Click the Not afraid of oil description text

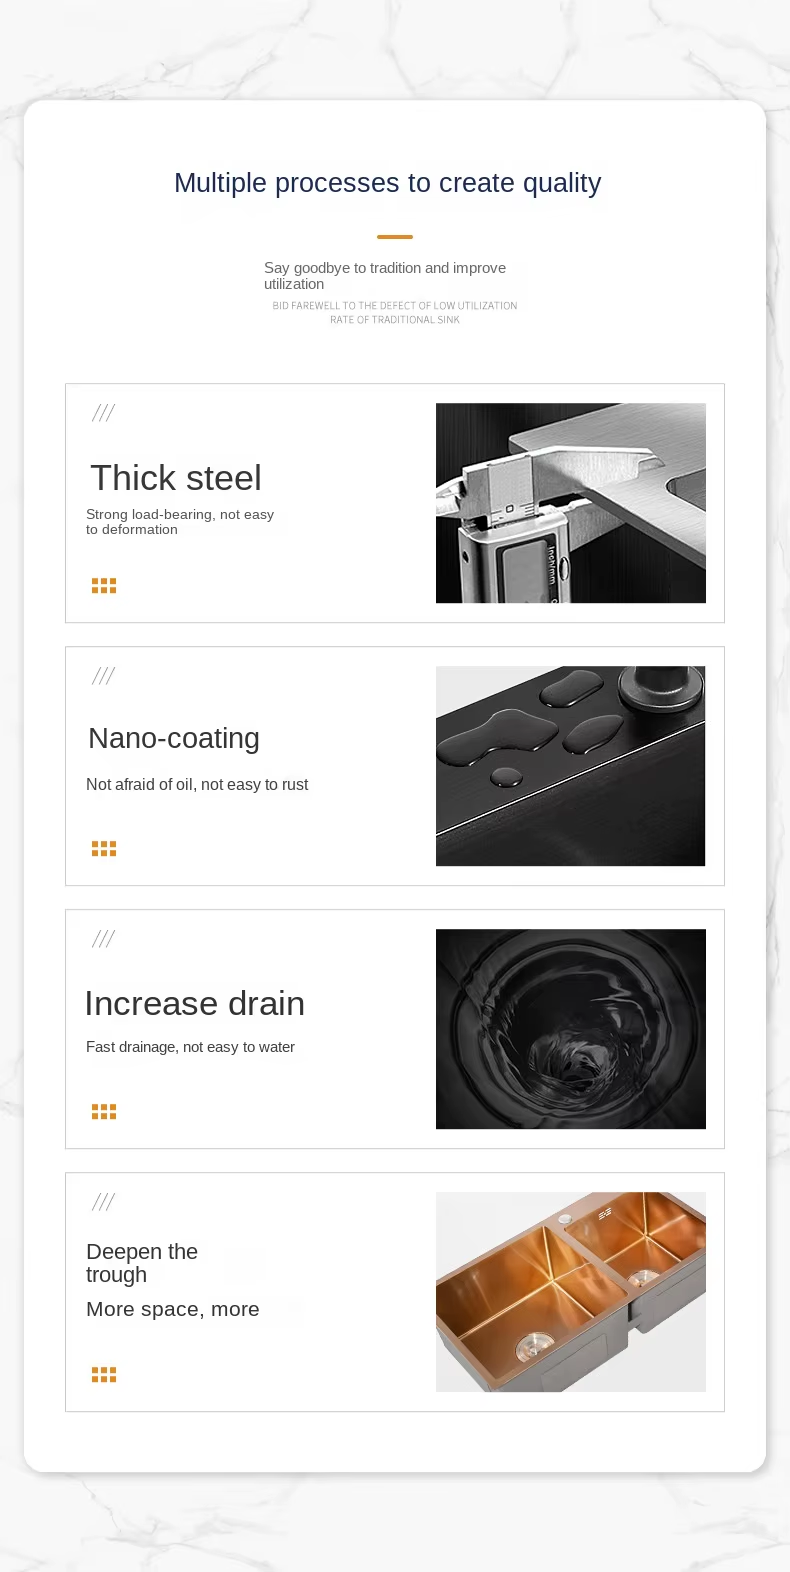point(197,785)
